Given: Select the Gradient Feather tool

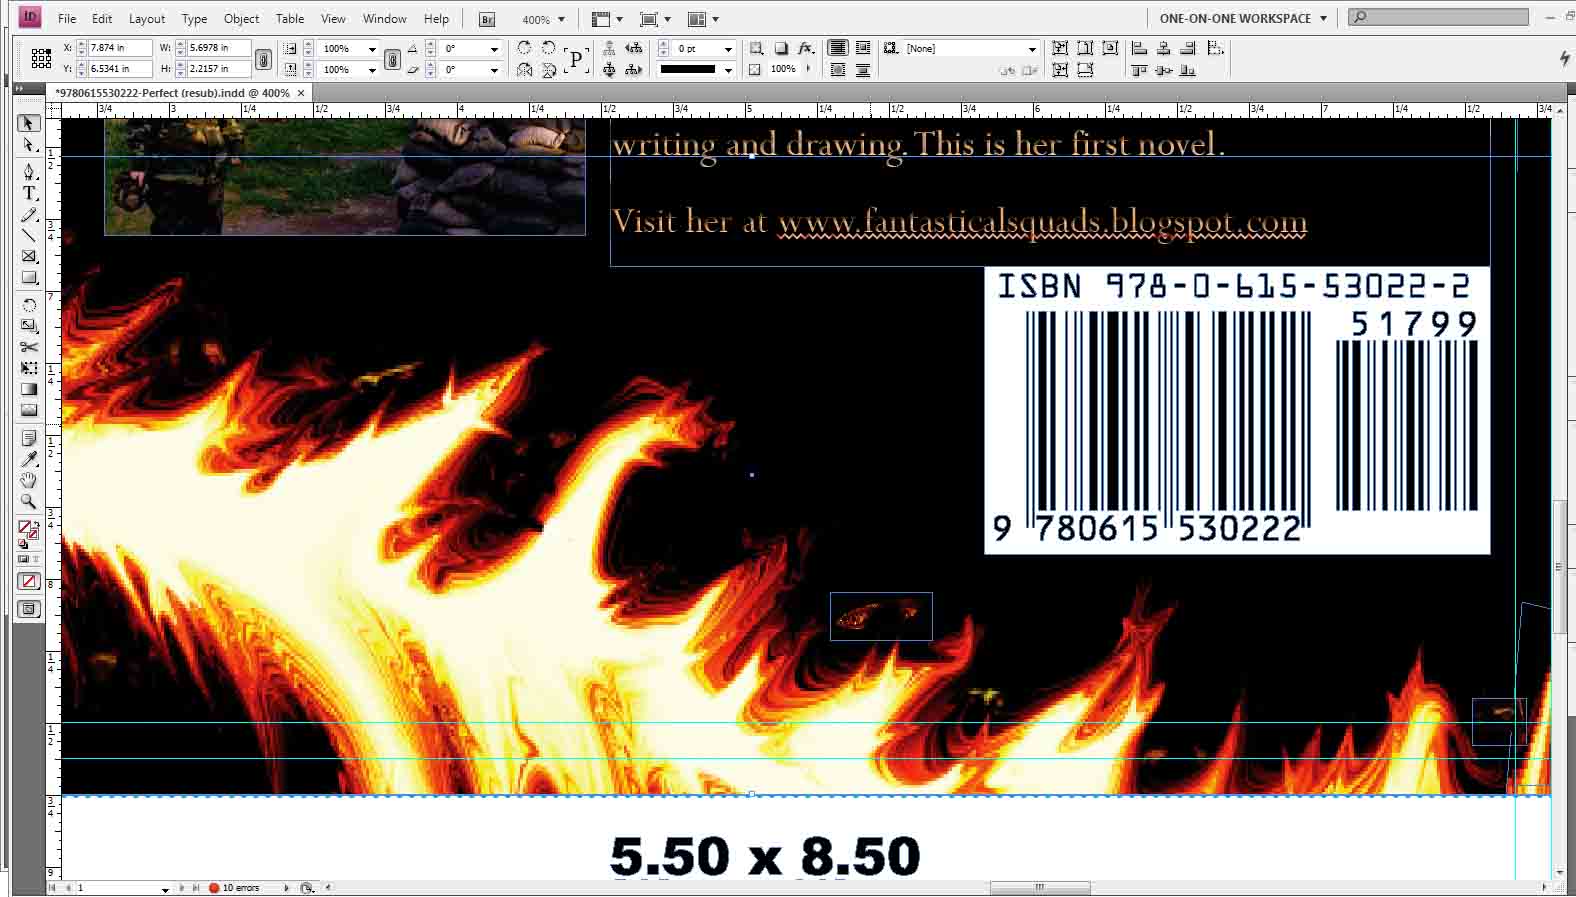Looking at the screenshot, I should pos(29,410).
